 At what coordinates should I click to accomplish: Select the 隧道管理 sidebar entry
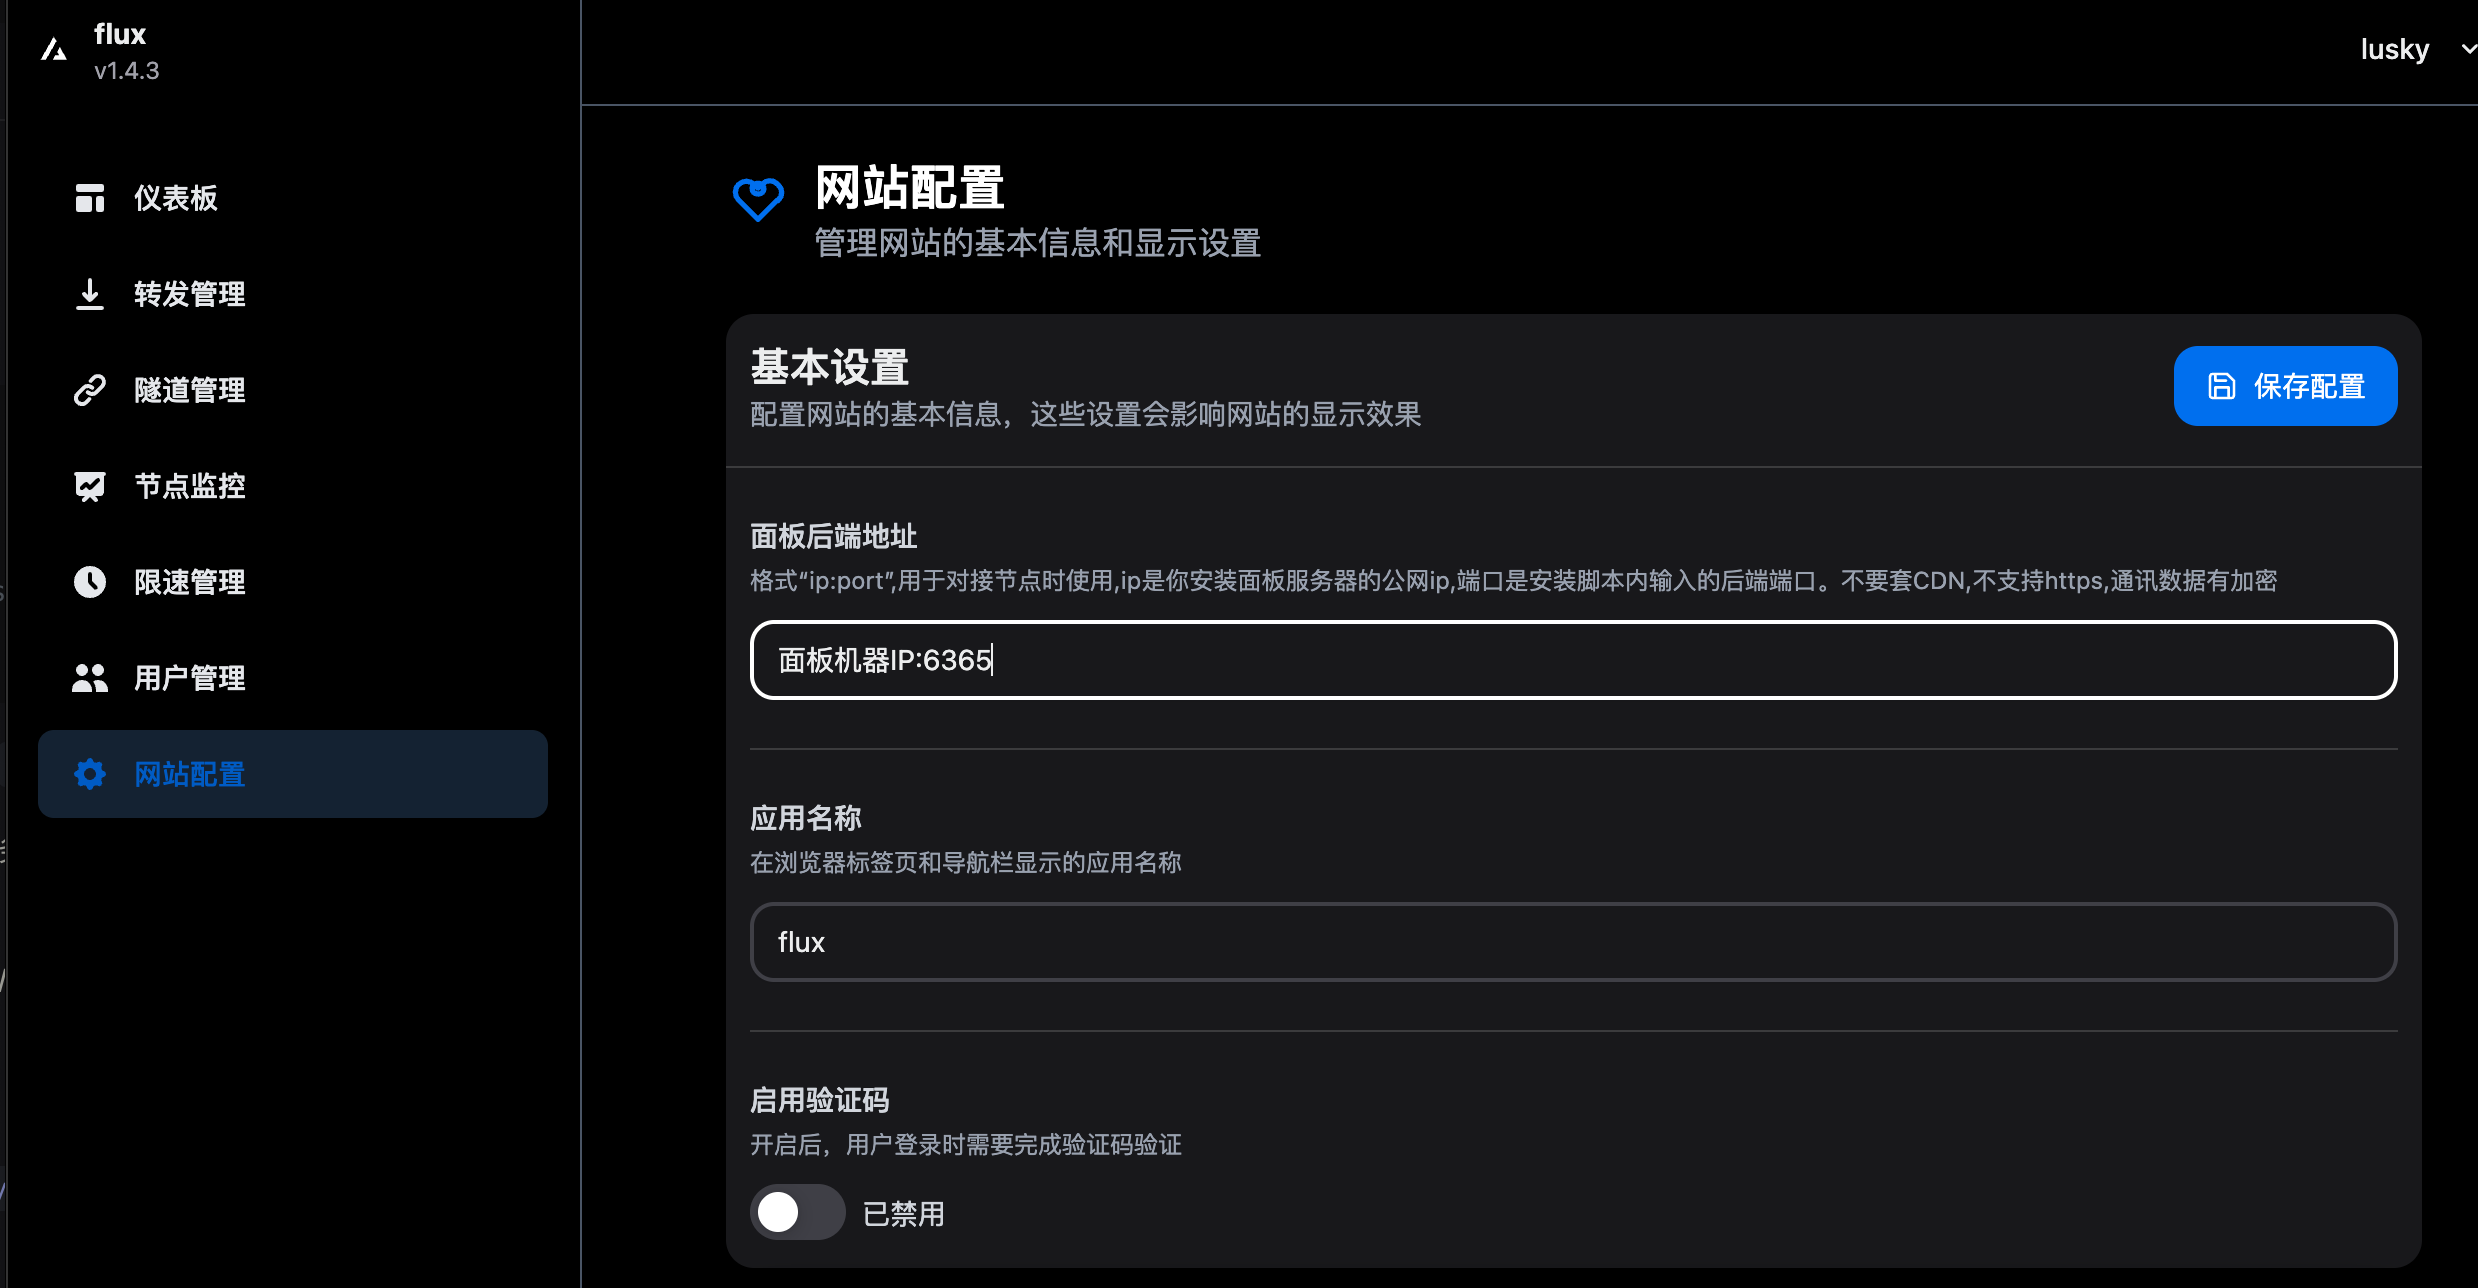[x=190, y=390]
